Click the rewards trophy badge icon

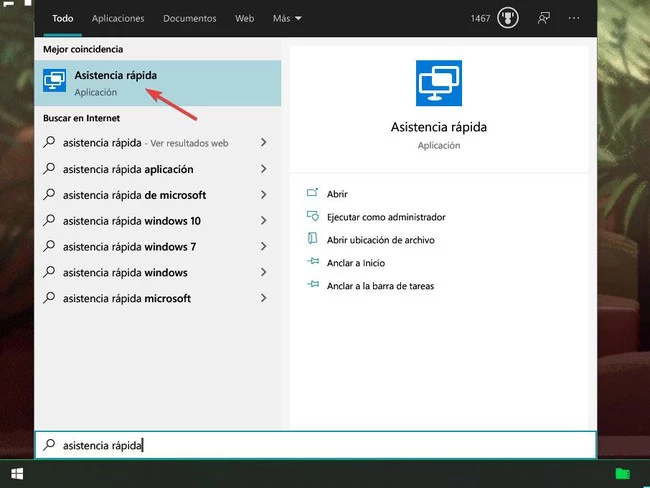(508, 18)
